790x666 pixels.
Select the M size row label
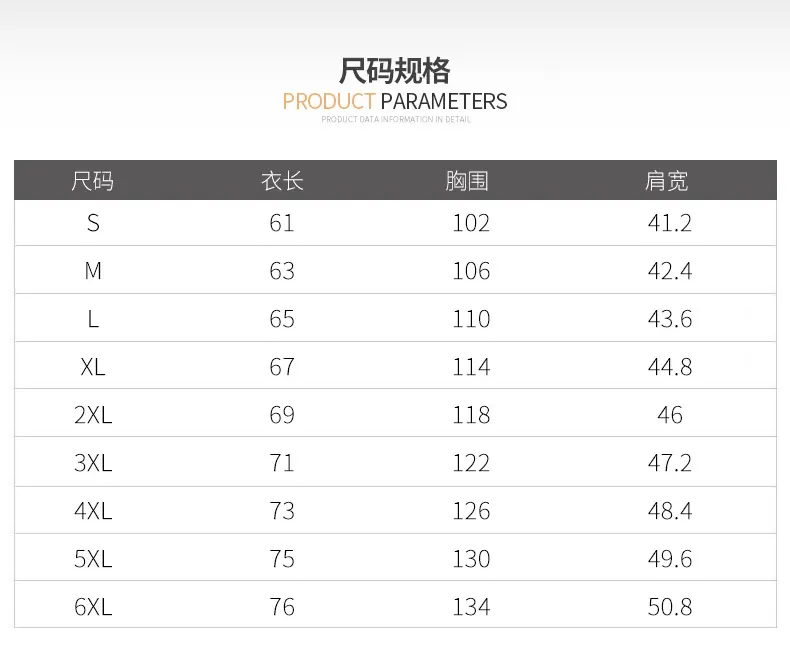click(93, 271)
